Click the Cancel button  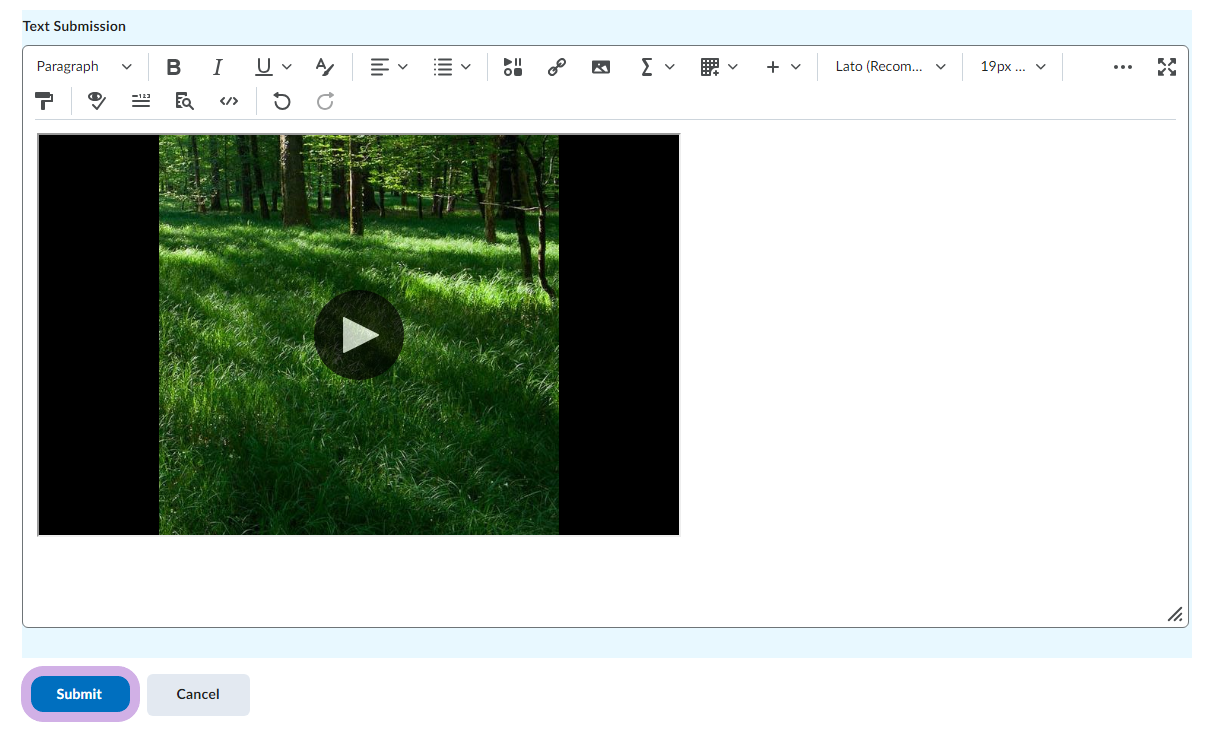tap(198, 694)
